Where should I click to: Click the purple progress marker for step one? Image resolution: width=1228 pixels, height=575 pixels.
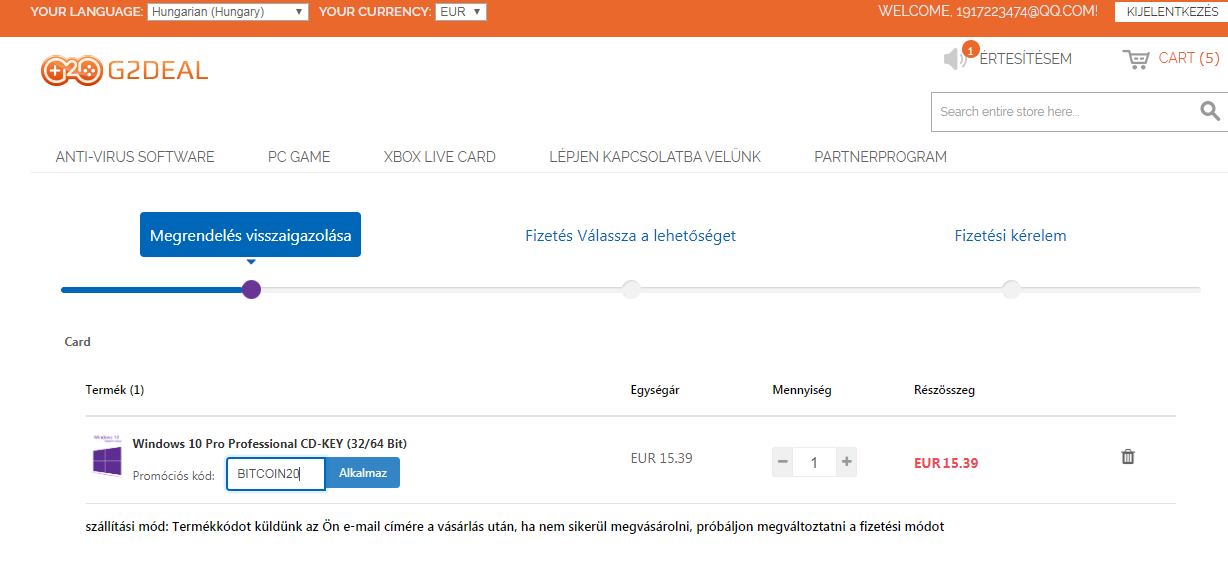251,289
